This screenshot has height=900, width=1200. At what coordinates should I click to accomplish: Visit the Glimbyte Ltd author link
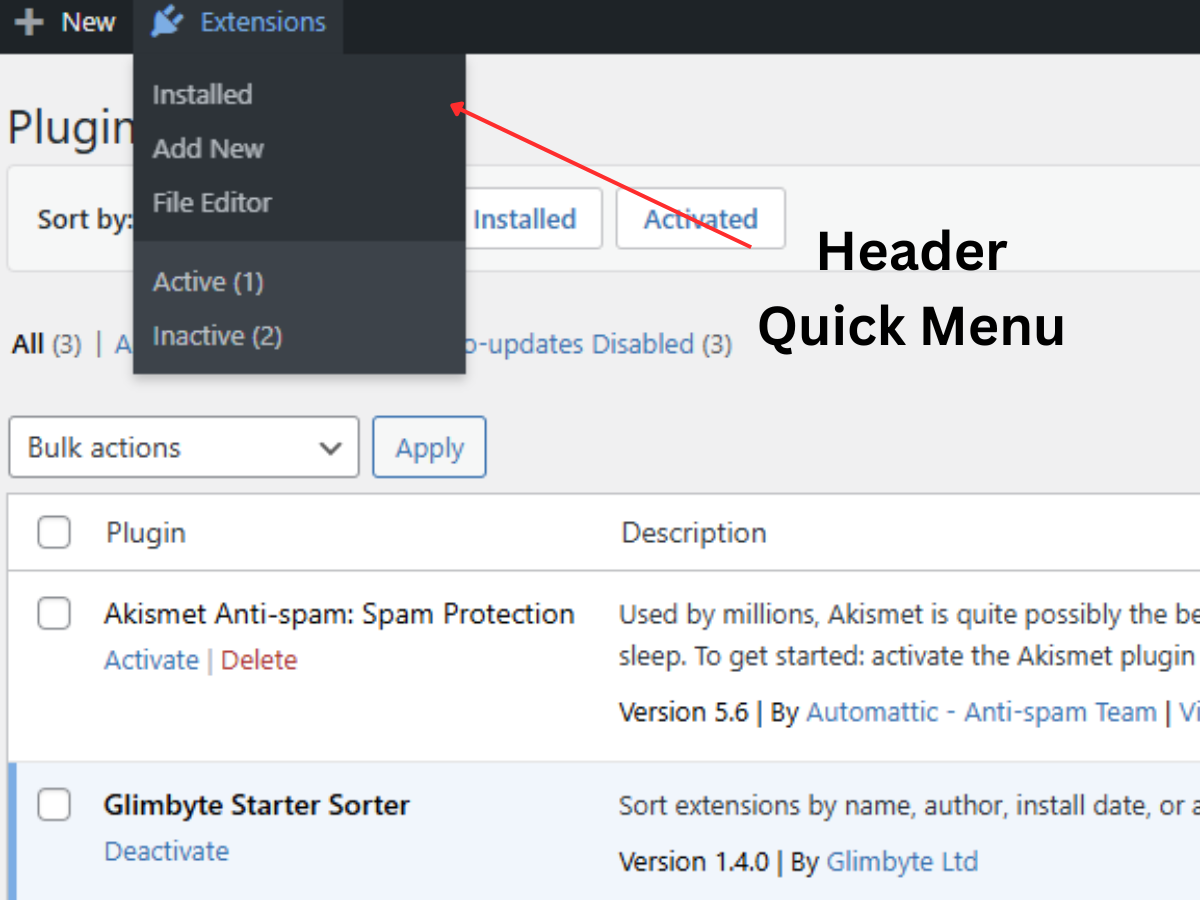coord(902,861)
